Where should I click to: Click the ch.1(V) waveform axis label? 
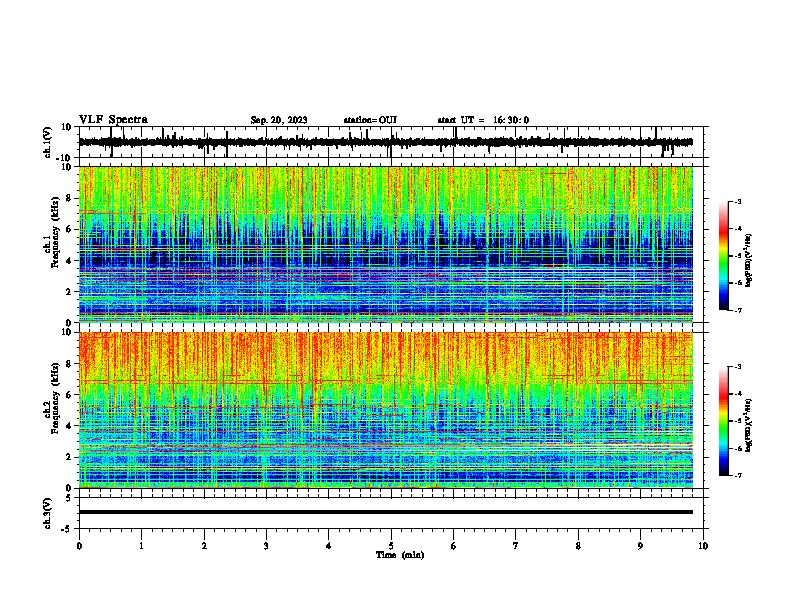pos(48,142)
